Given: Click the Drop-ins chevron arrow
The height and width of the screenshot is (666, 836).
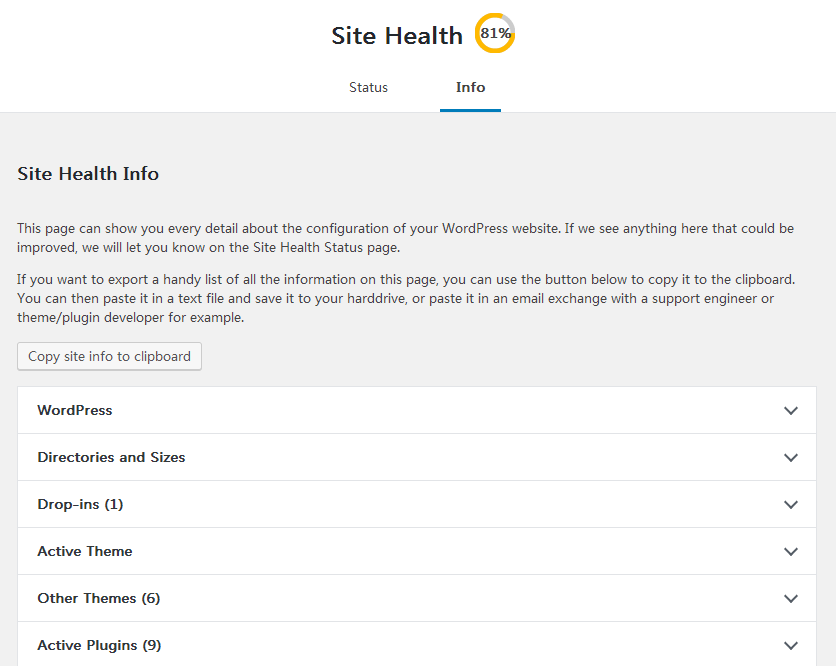Looking at the screenshot, I should pyautogui.click(x=791, y=505).
